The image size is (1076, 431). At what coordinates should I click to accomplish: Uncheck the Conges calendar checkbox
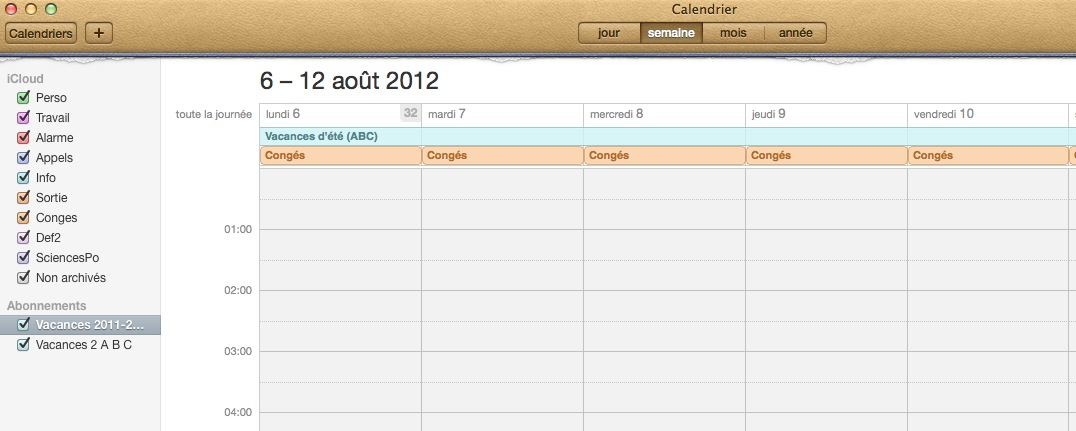point(23,218)
